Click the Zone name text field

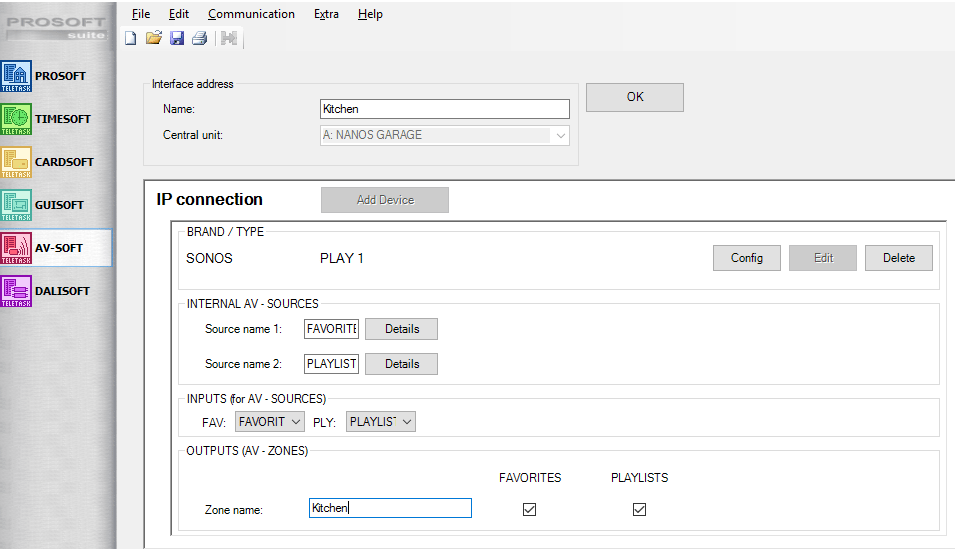(x=390, y=508)
